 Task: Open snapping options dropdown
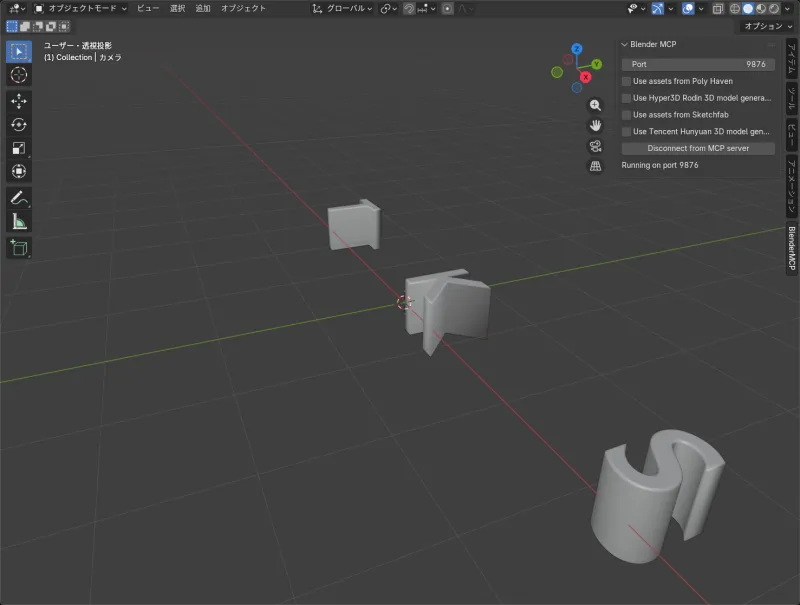(x=426, y=9)
